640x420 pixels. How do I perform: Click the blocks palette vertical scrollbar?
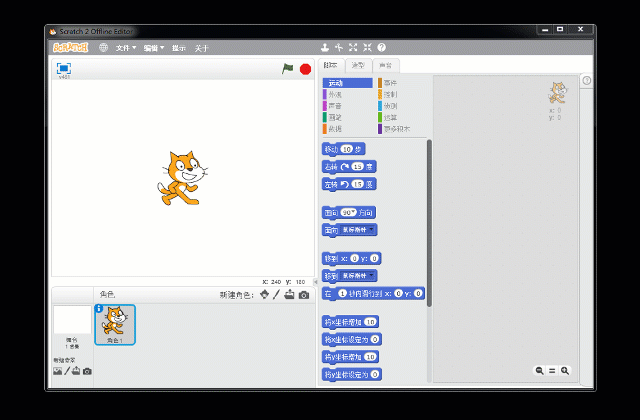(429, 222)
